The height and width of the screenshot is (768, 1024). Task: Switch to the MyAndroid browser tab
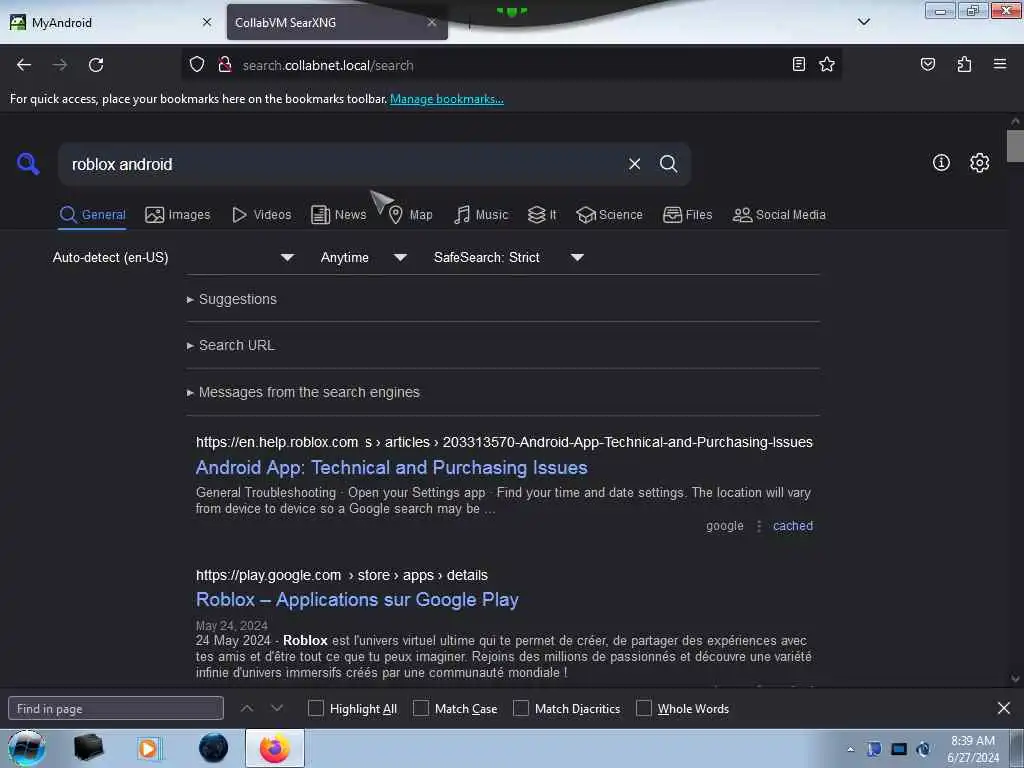click(111, 22)
